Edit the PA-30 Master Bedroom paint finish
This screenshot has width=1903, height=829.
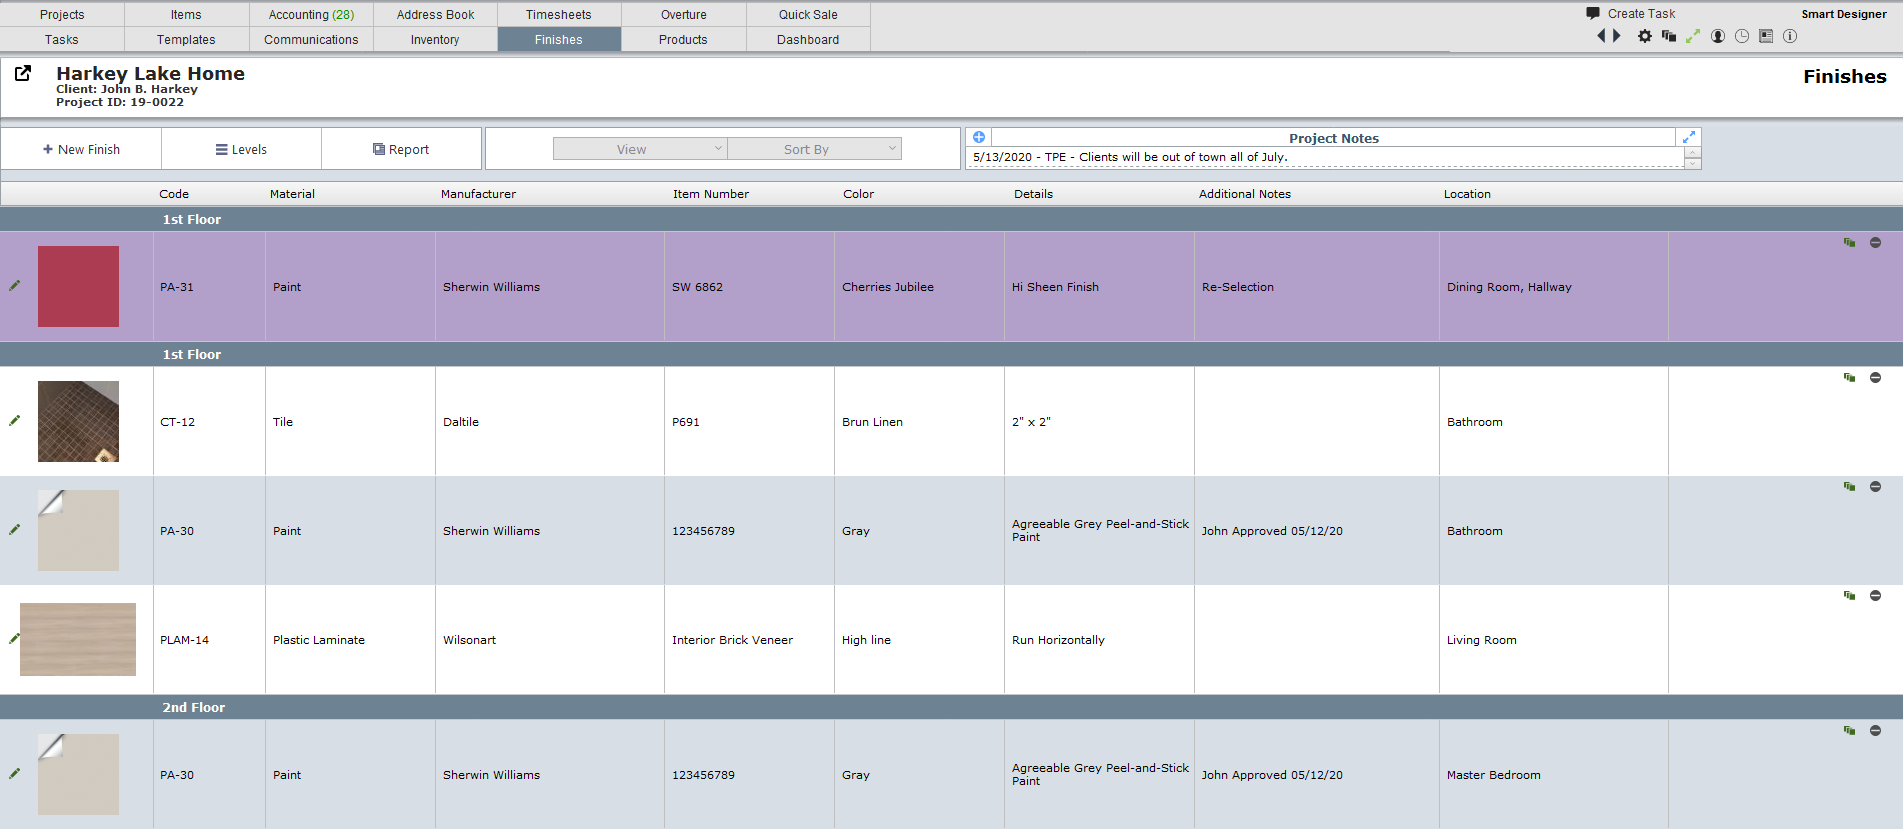[x=14, y=774]
